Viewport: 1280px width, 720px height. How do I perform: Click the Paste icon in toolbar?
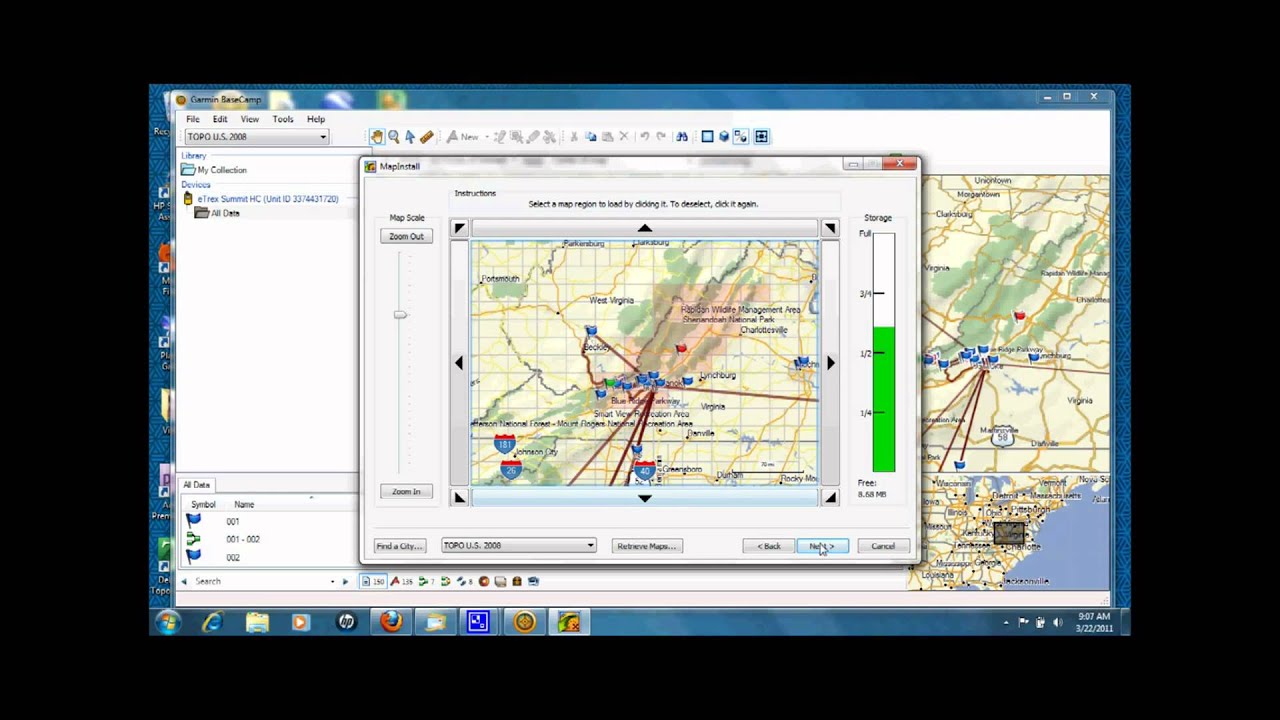tap(607, 137)
